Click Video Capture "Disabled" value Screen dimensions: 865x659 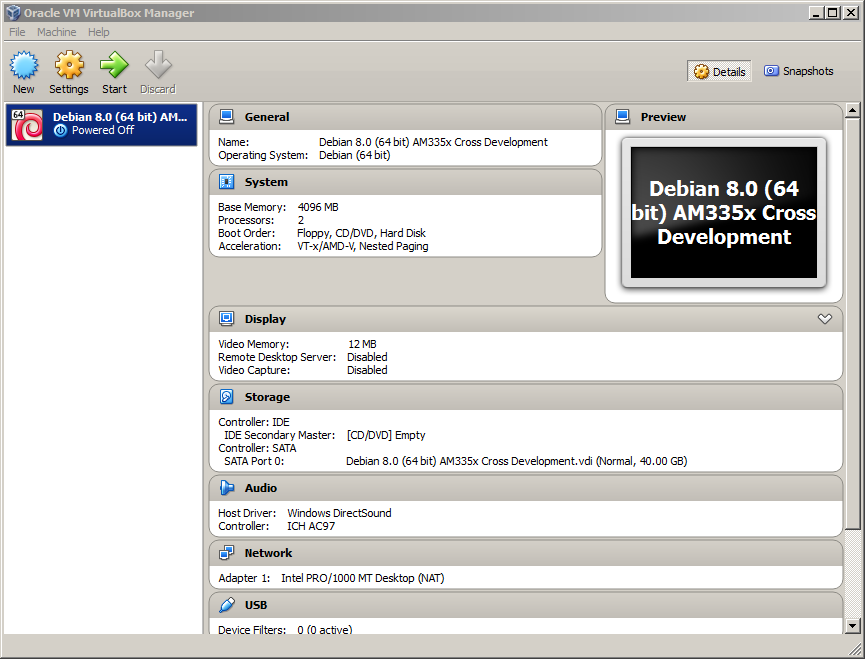click(367, 371)
